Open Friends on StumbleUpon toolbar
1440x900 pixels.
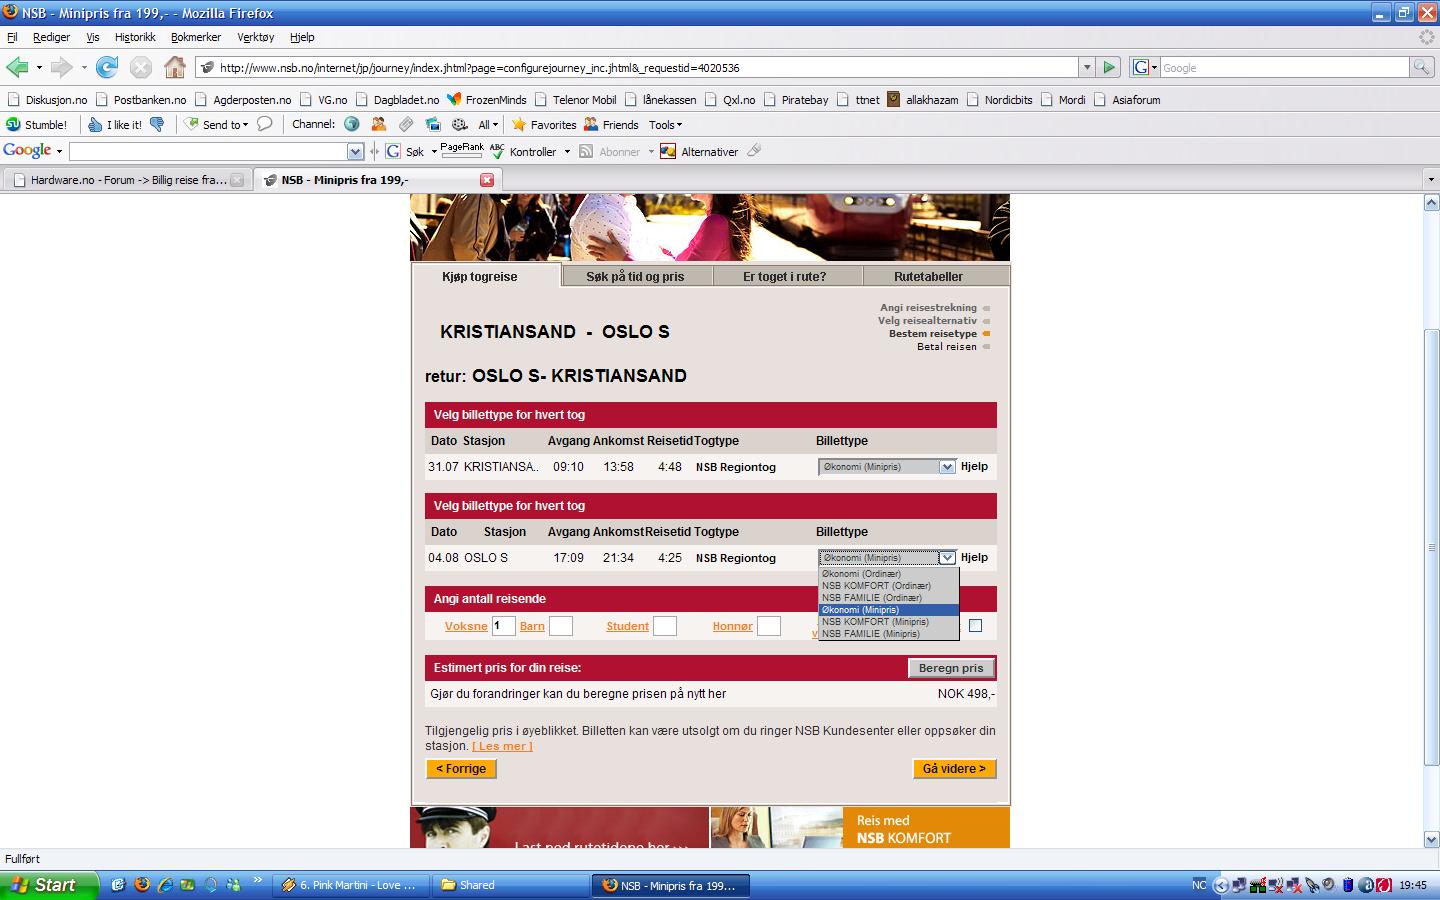tap(611, 125)
